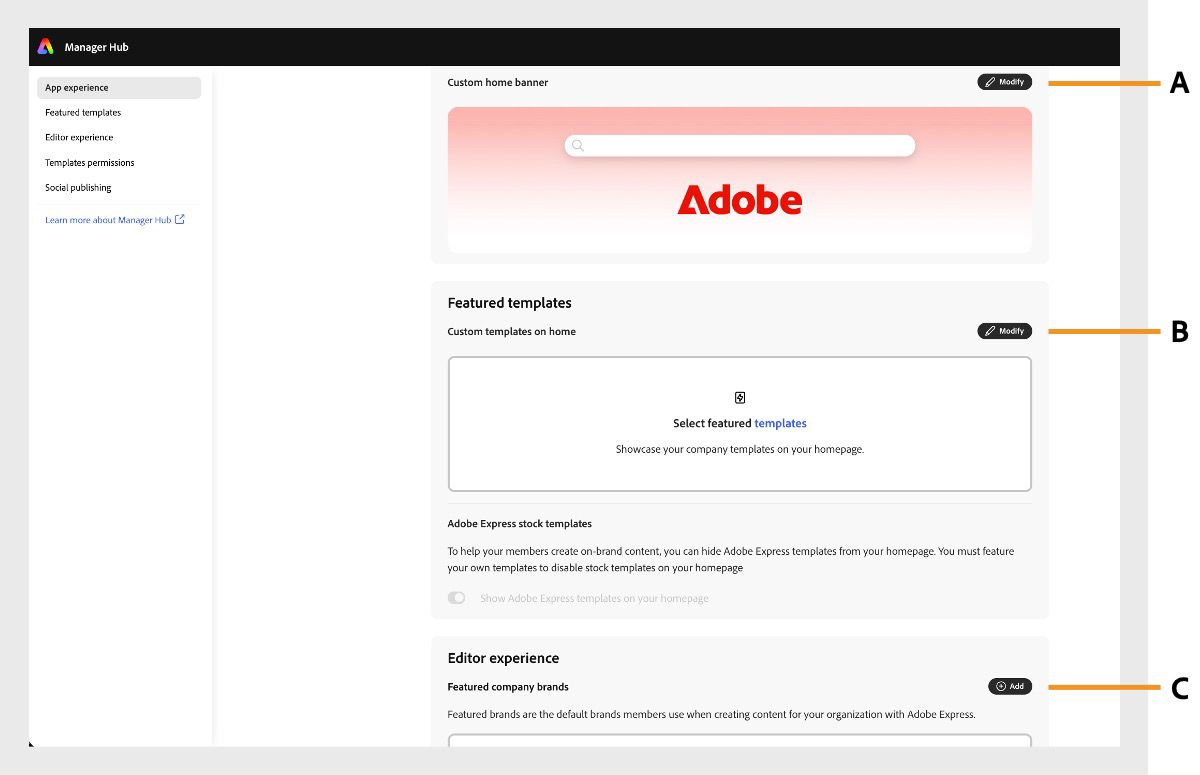Modify Custom templates on home
Image resolution: width=1200 pixels, height=775 pixels.
point(1005,331)
